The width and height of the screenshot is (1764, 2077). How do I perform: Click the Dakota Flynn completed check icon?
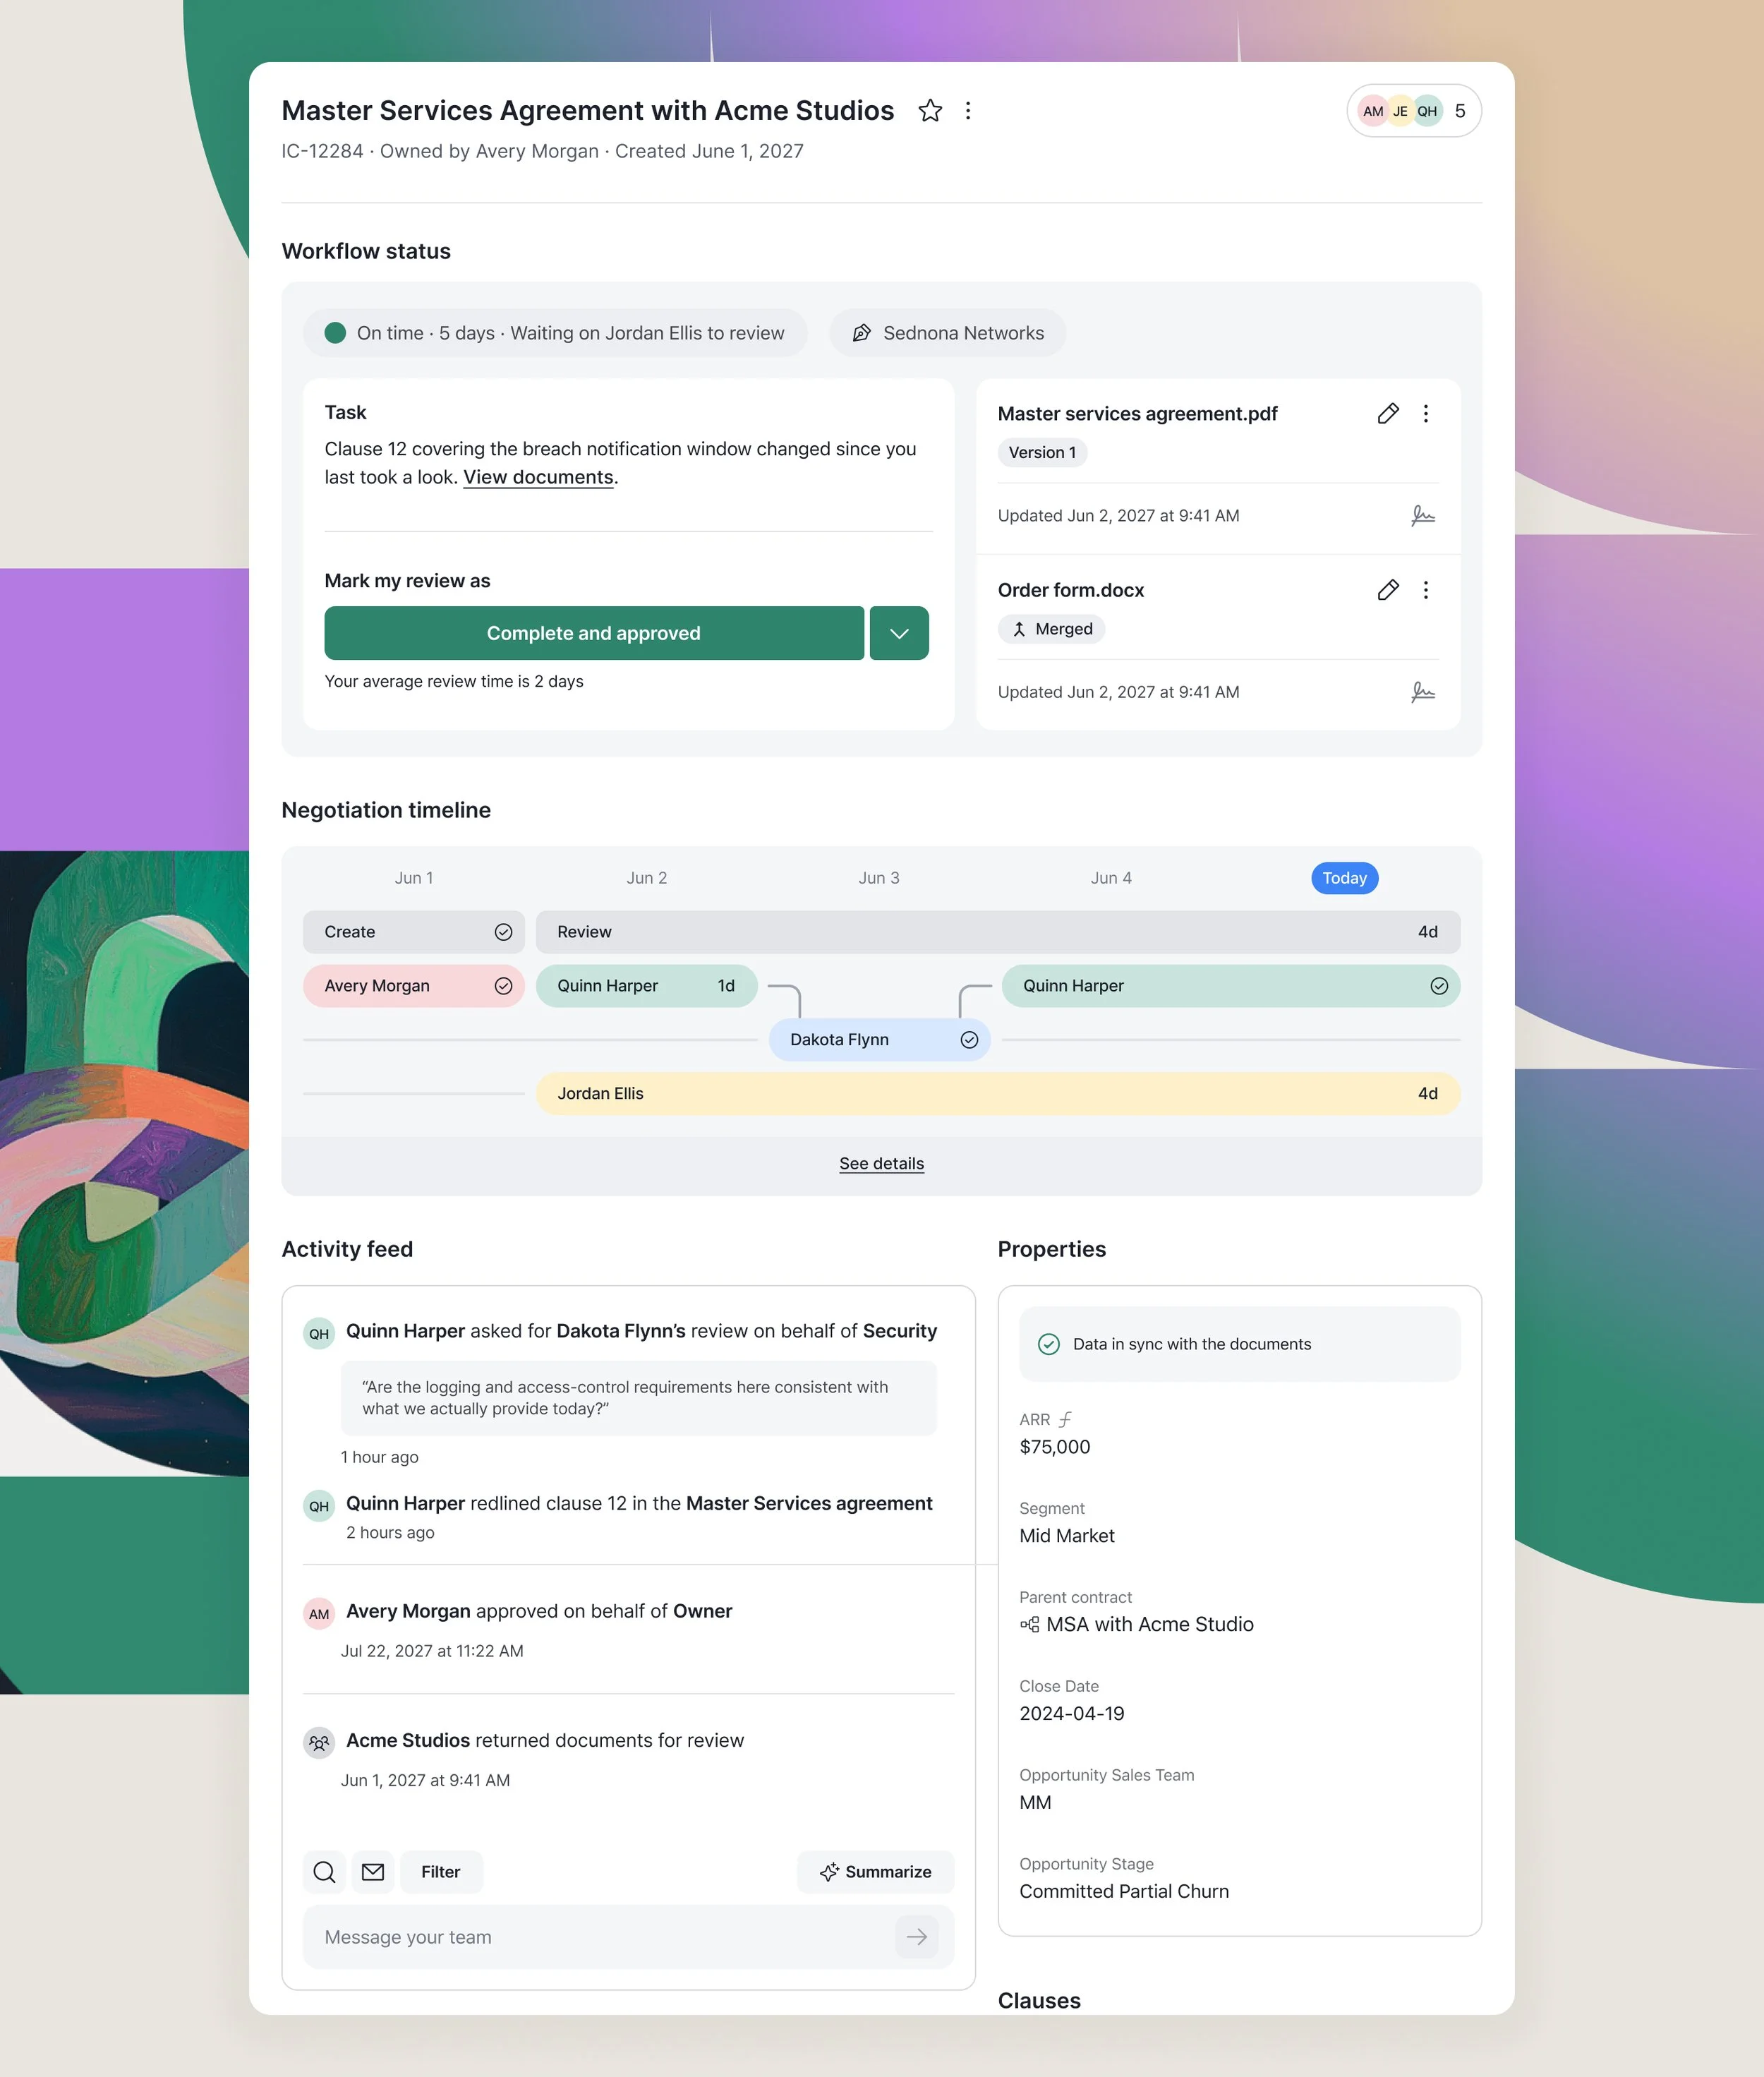(969, 1040)
